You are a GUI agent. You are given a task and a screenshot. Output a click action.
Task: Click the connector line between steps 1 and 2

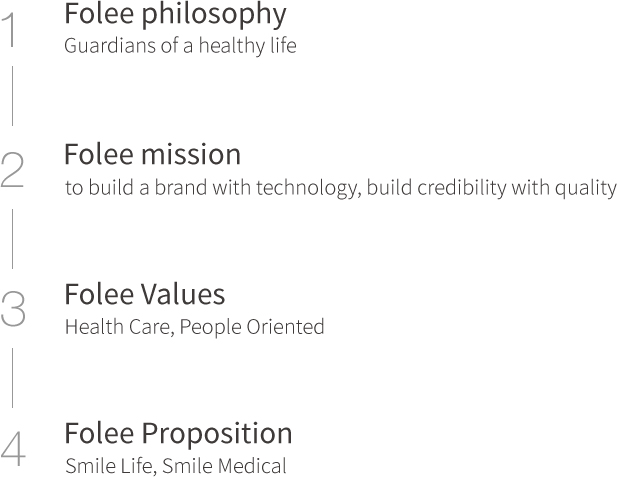point(13,96)
